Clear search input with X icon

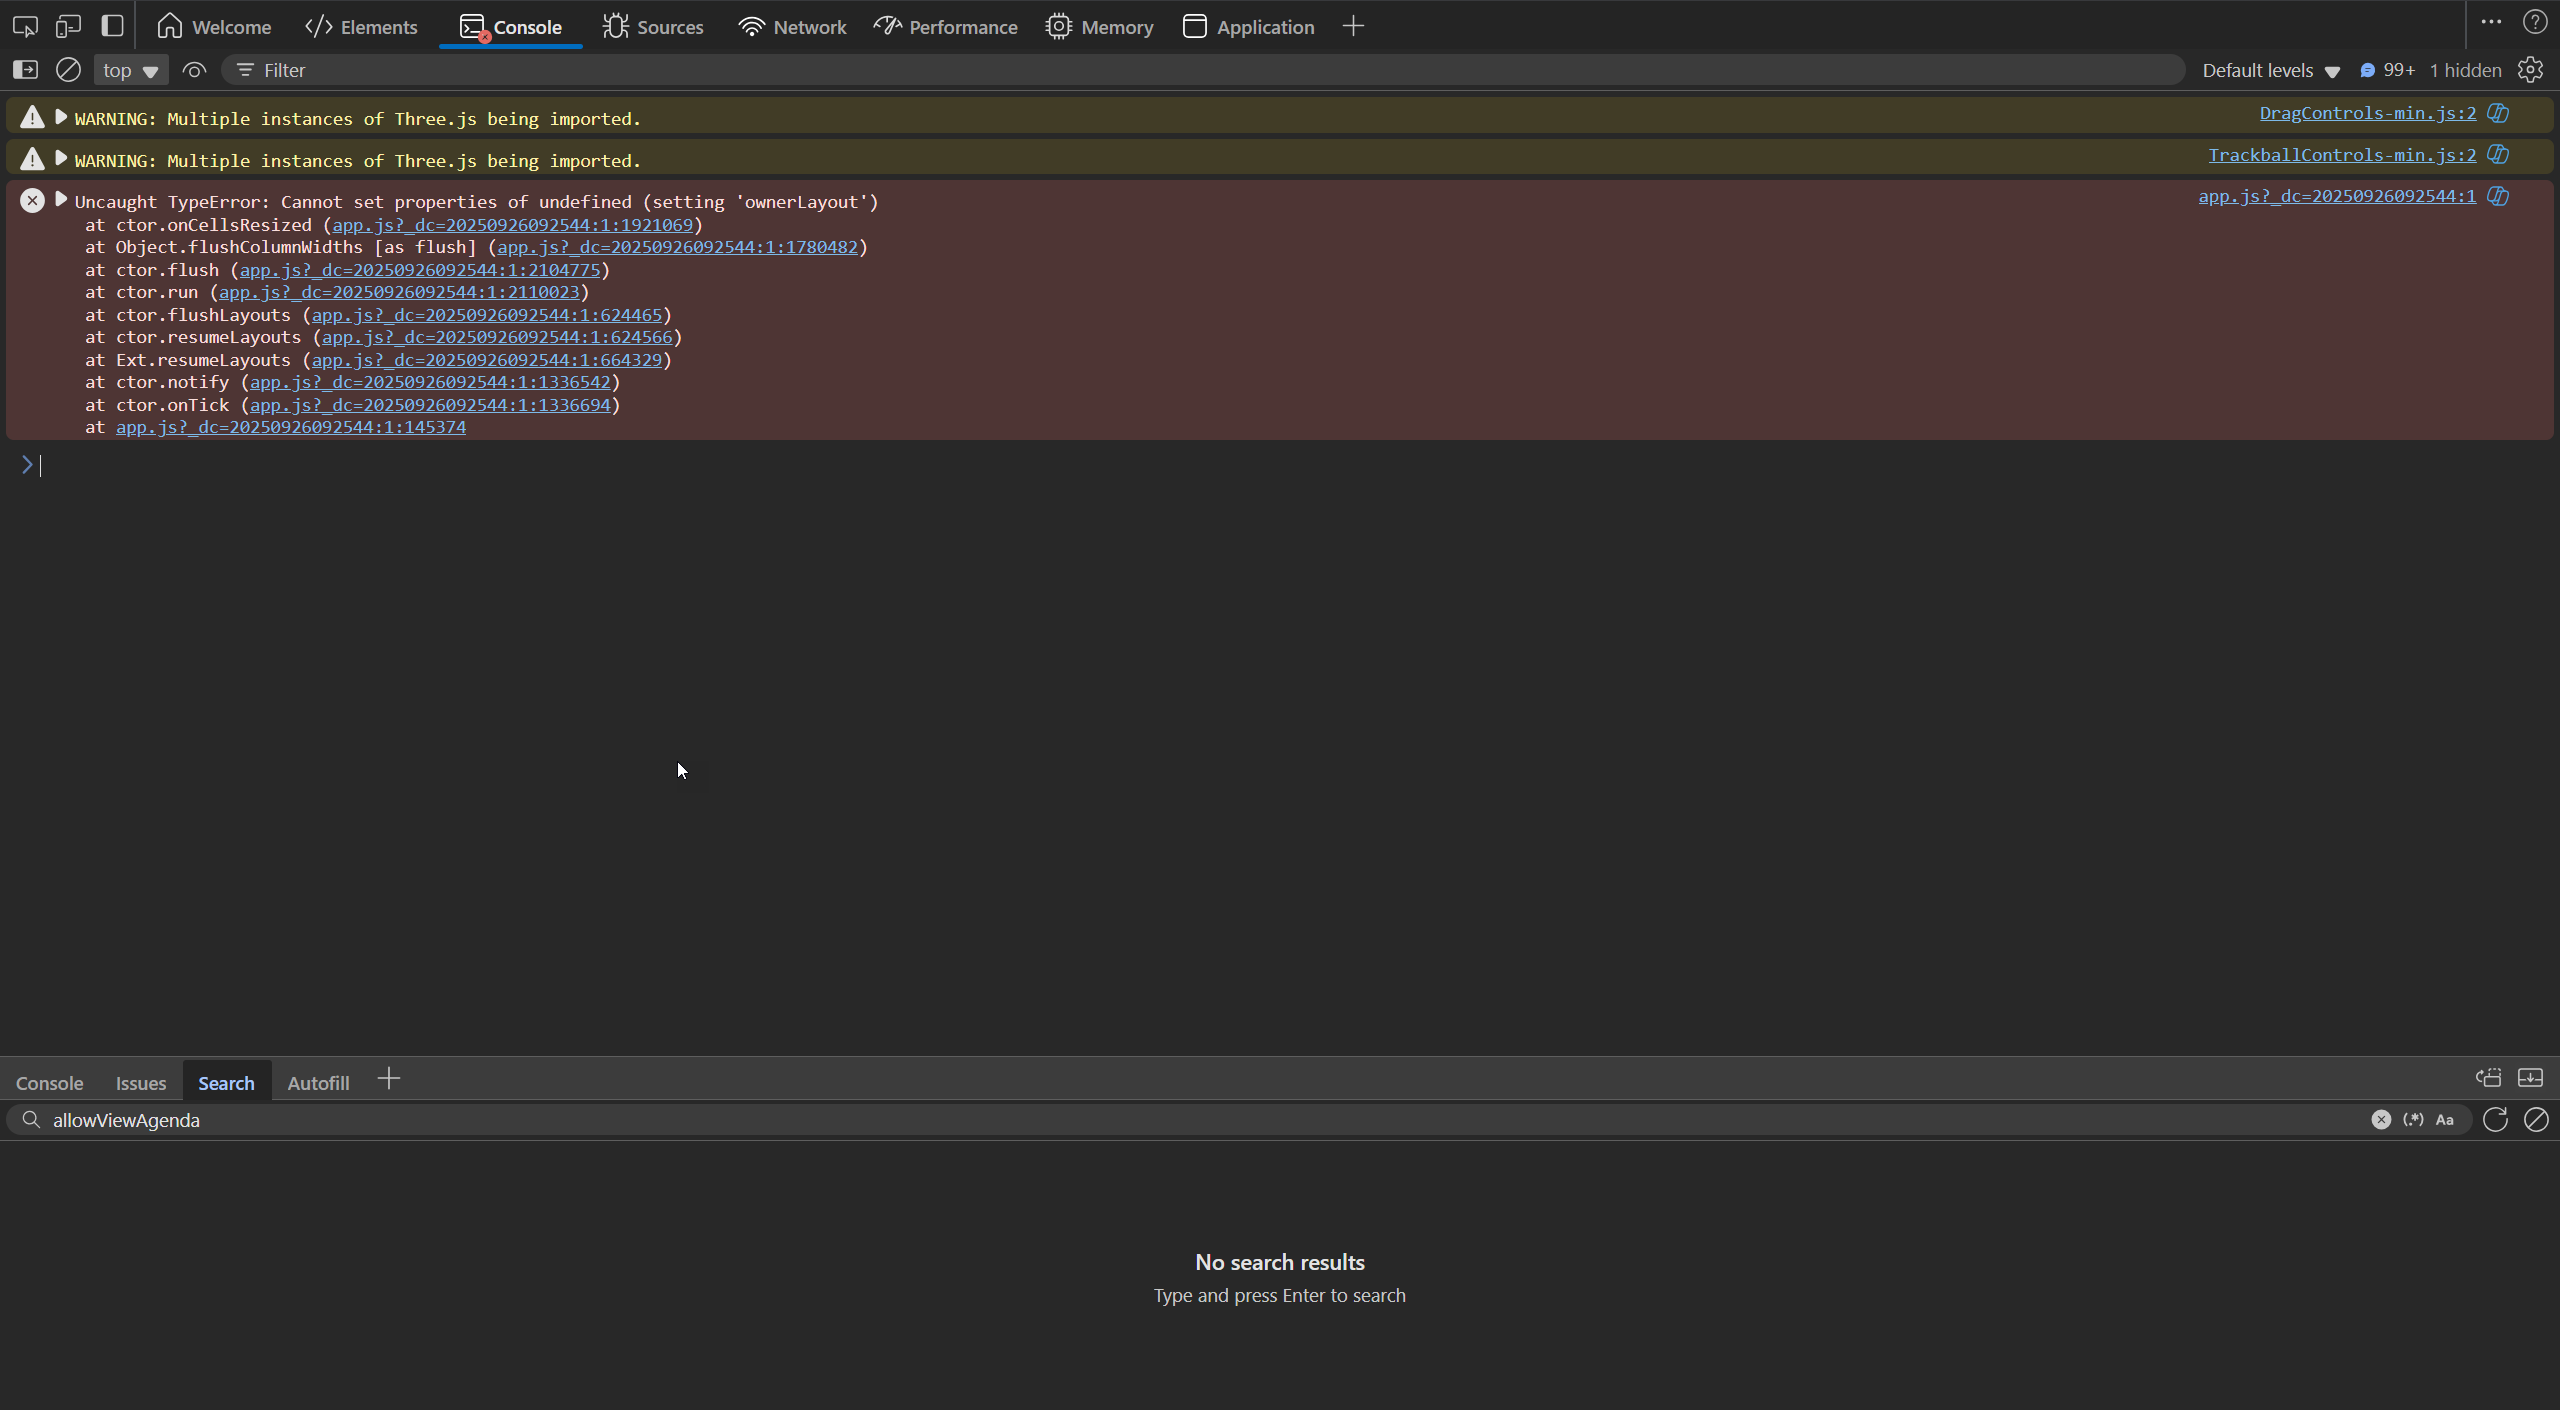(2381, 1120)
